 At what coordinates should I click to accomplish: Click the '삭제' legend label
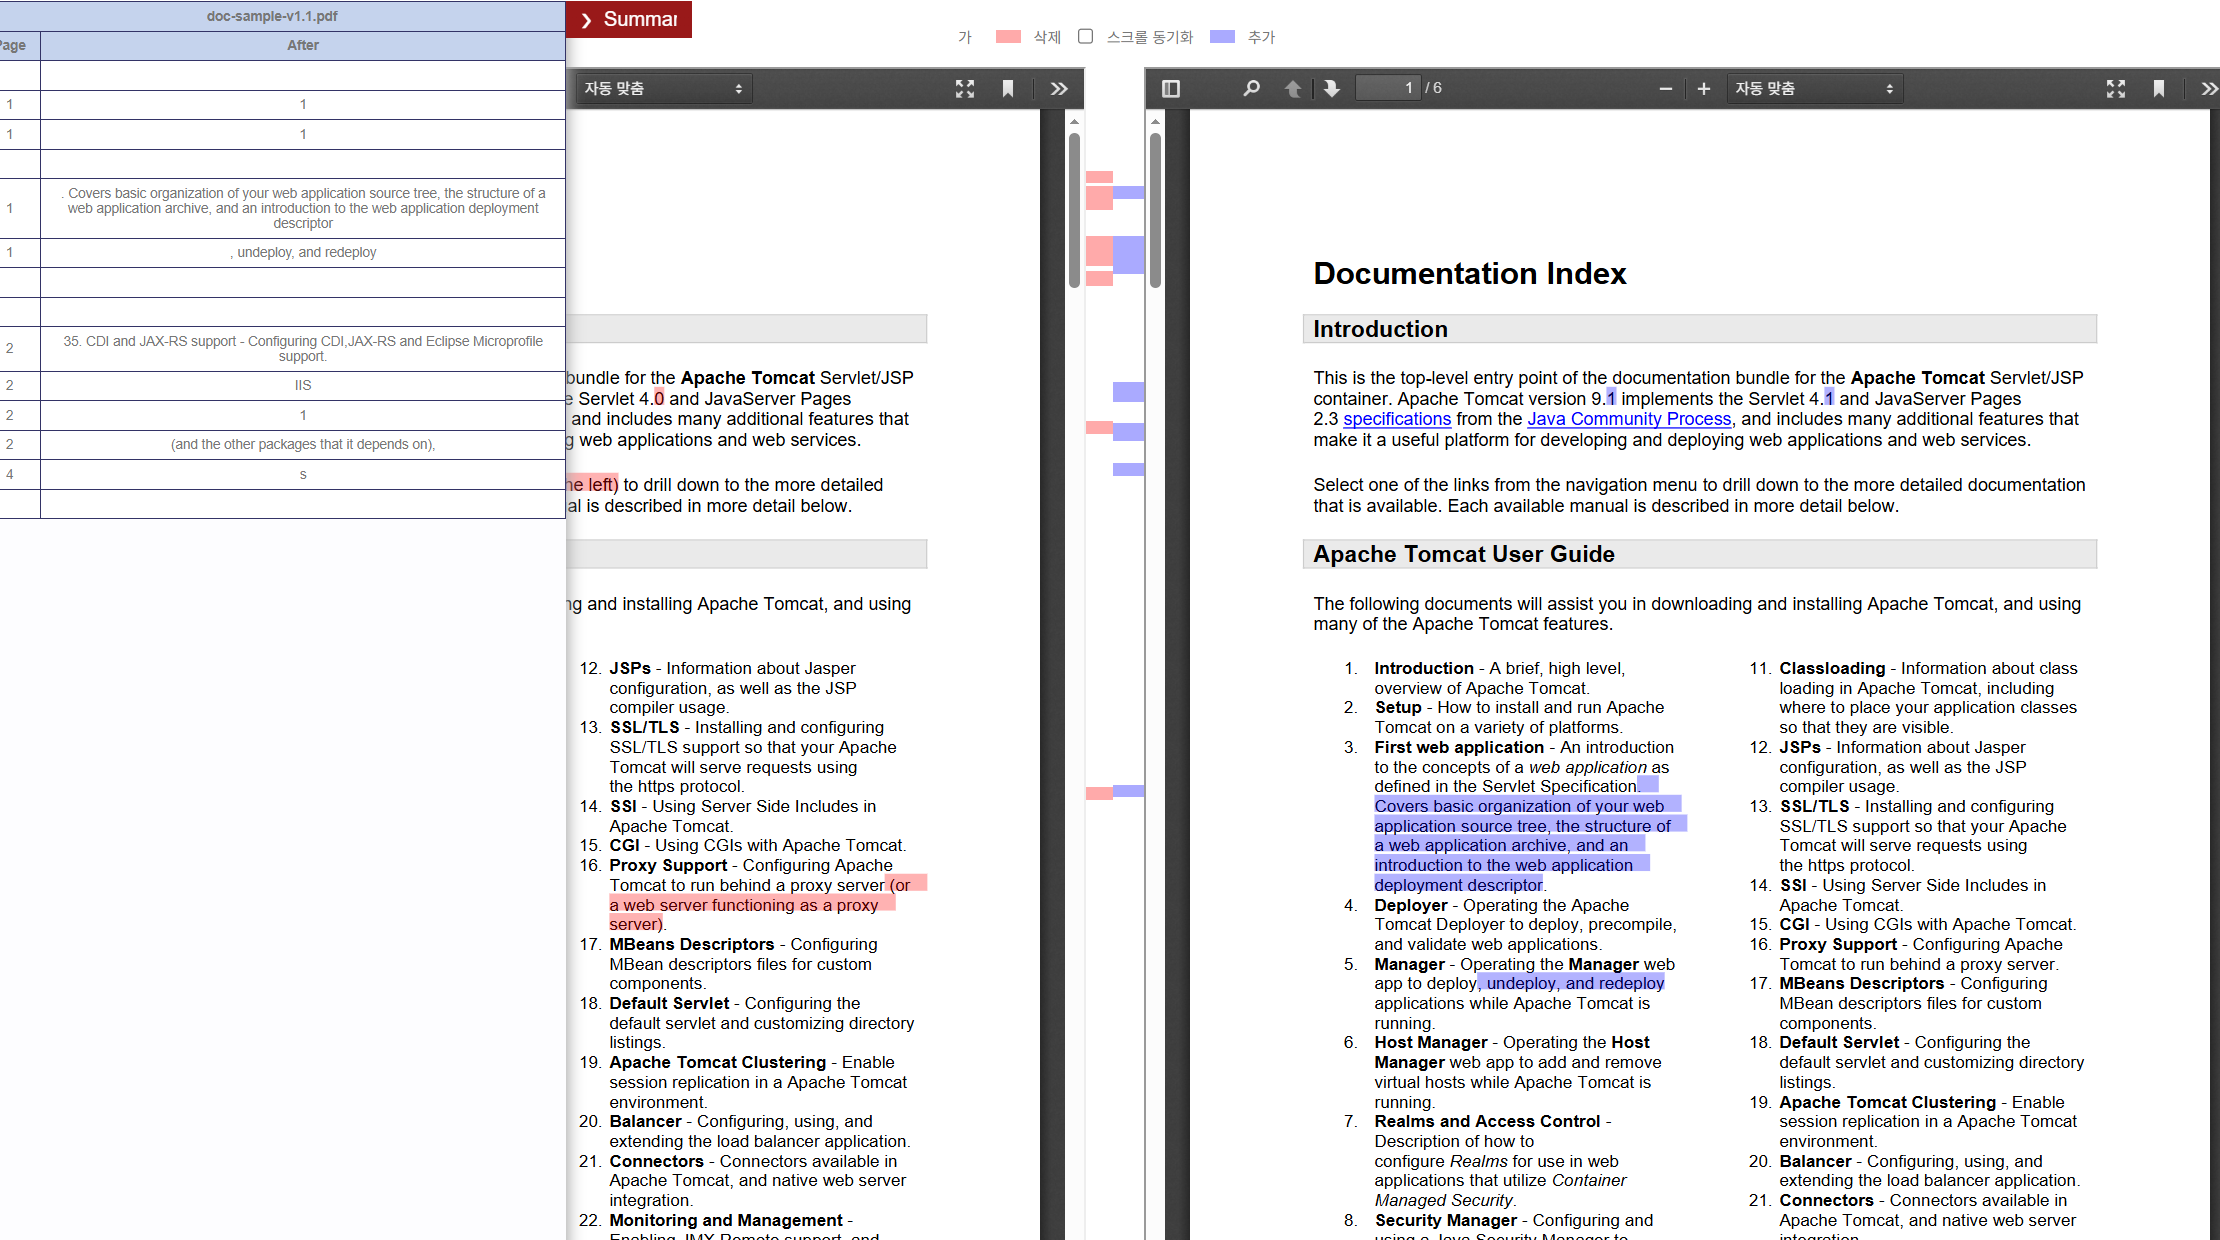[x=1047, y=37]
